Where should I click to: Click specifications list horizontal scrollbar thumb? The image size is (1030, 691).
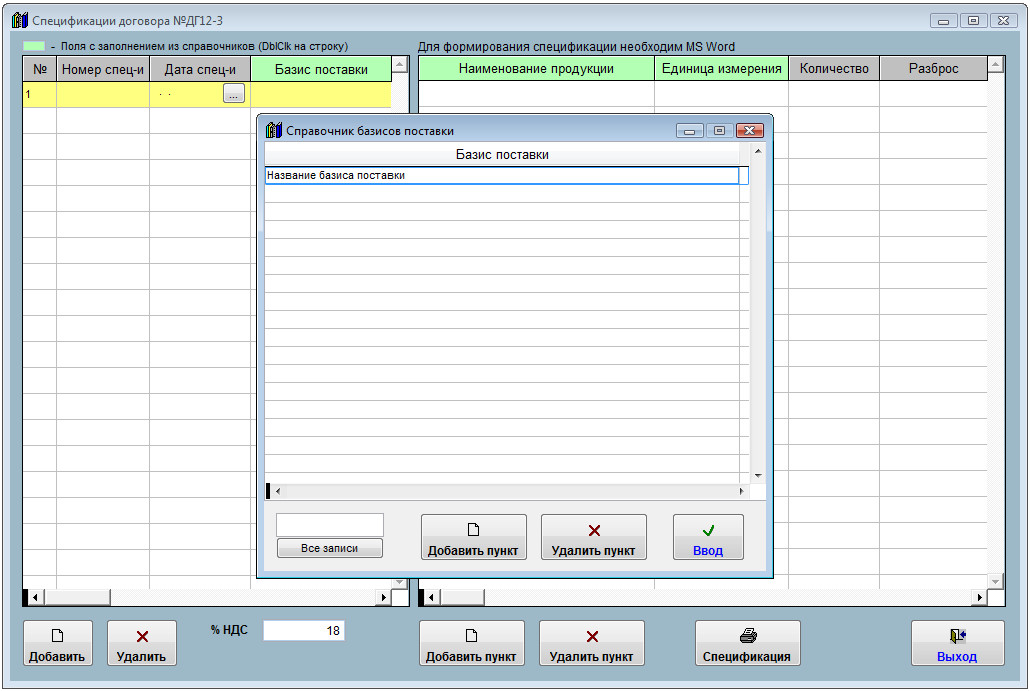point(77,597)
